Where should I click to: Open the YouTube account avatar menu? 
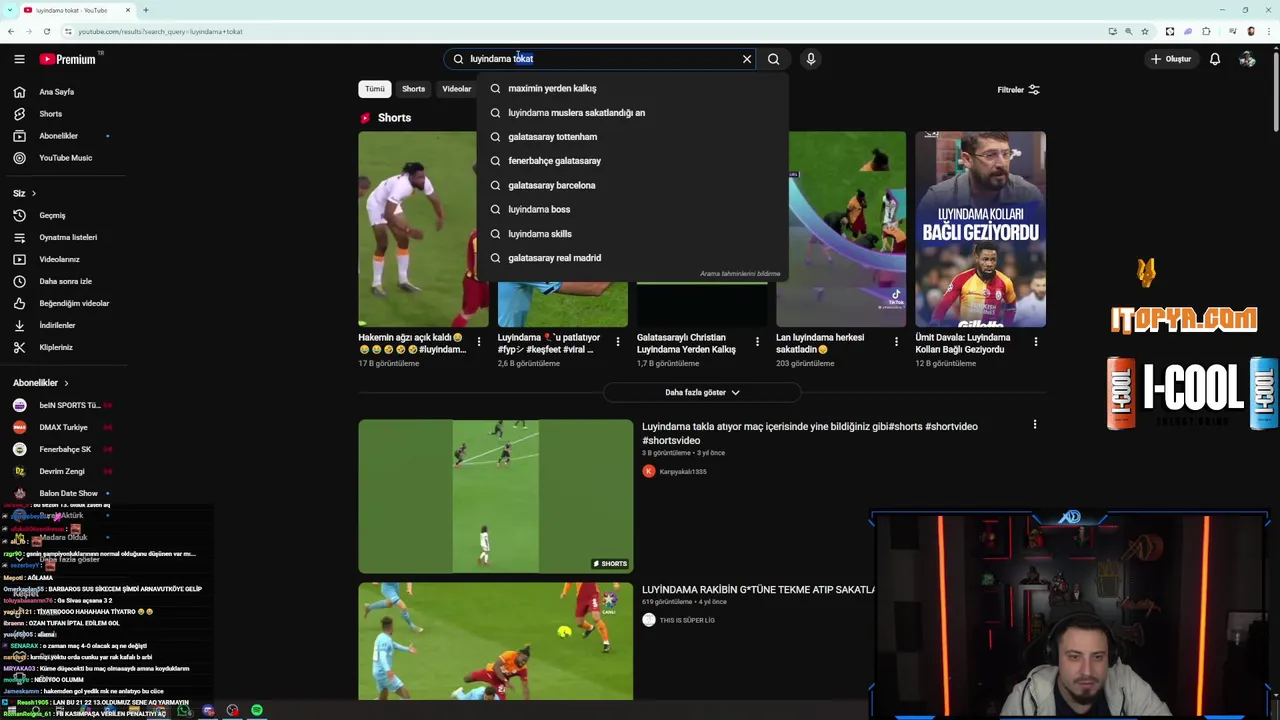1247,59
